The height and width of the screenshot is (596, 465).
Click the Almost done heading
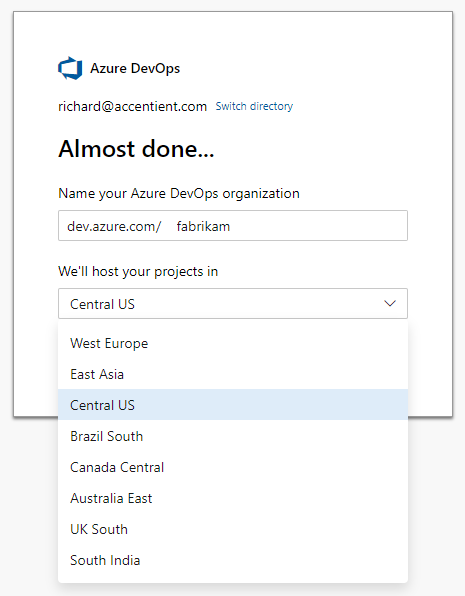(x=136, y=149)
